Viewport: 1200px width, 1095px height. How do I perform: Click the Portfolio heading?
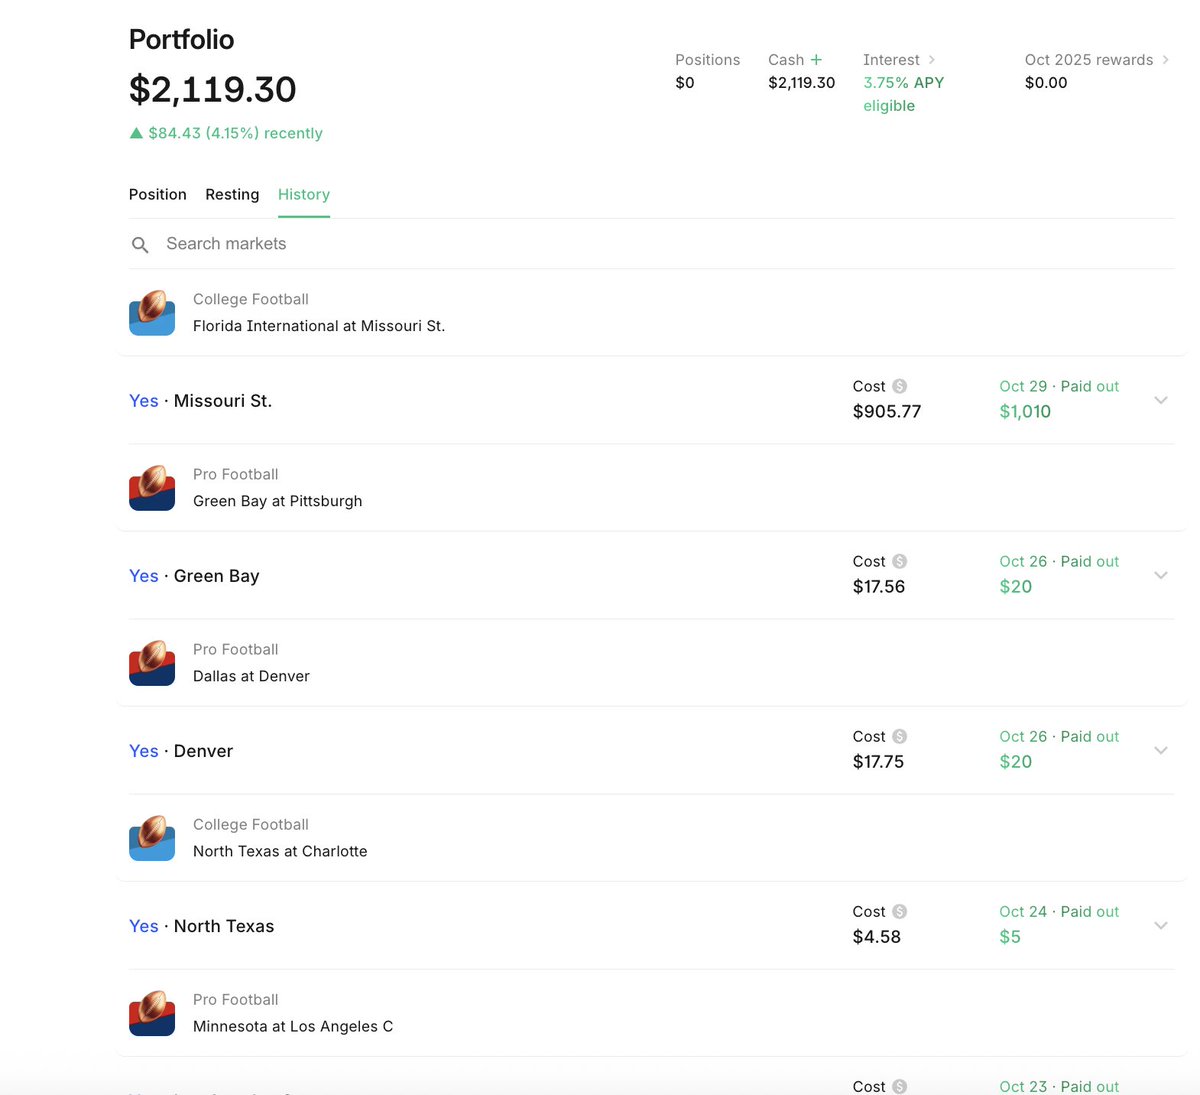click(x=181, y=39)
